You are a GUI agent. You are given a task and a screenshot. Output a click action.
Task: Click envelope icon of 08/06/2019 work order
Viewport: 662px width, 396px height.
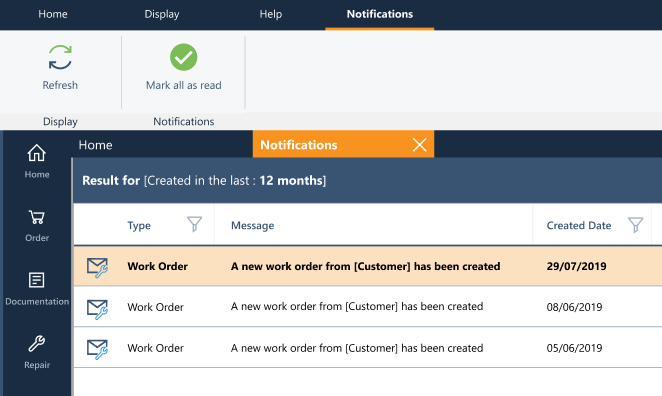(x=97, y=309)
